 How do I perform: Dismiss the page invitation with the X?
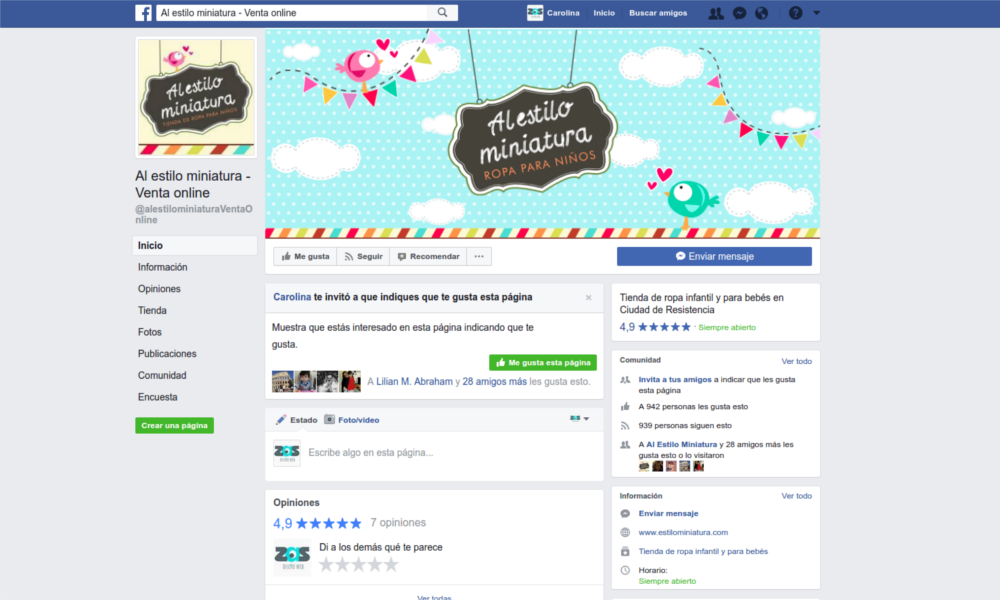click(x=588, y=298)
